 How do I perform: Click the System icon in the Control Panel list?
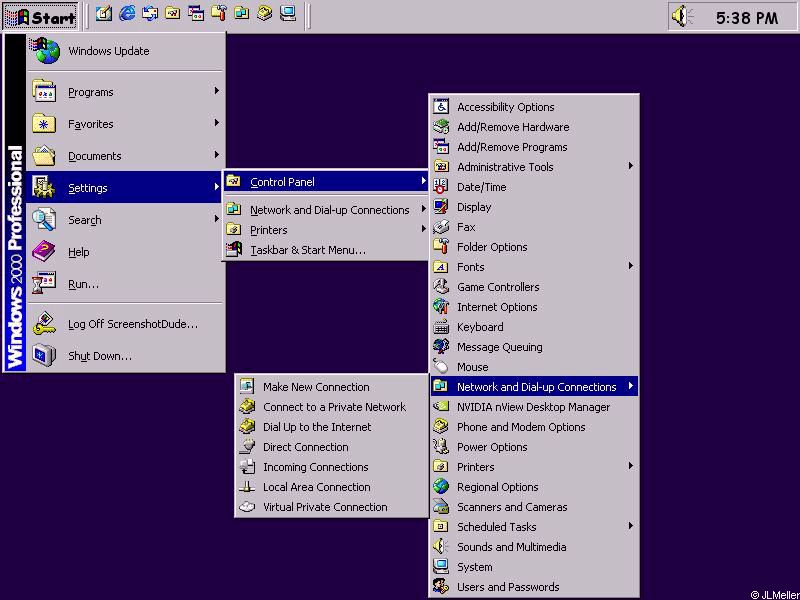(x=441, y=566)
